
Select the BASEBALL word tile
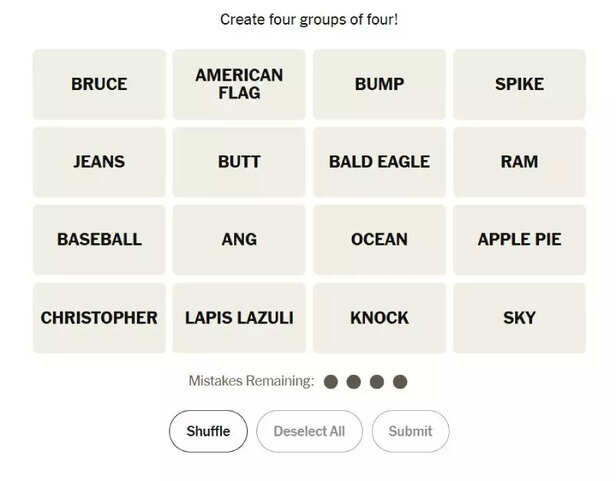99,239
